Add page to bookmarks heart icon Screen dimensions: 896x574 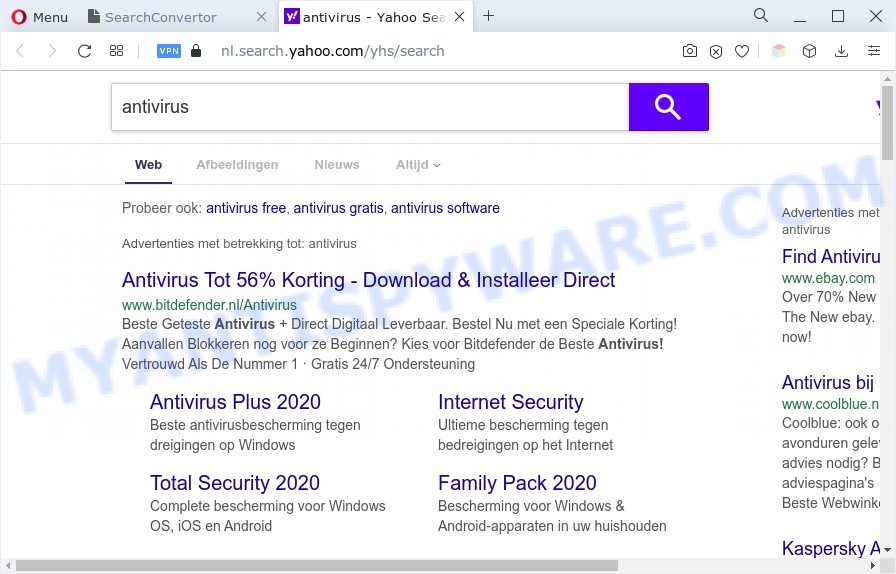(742, 51)
